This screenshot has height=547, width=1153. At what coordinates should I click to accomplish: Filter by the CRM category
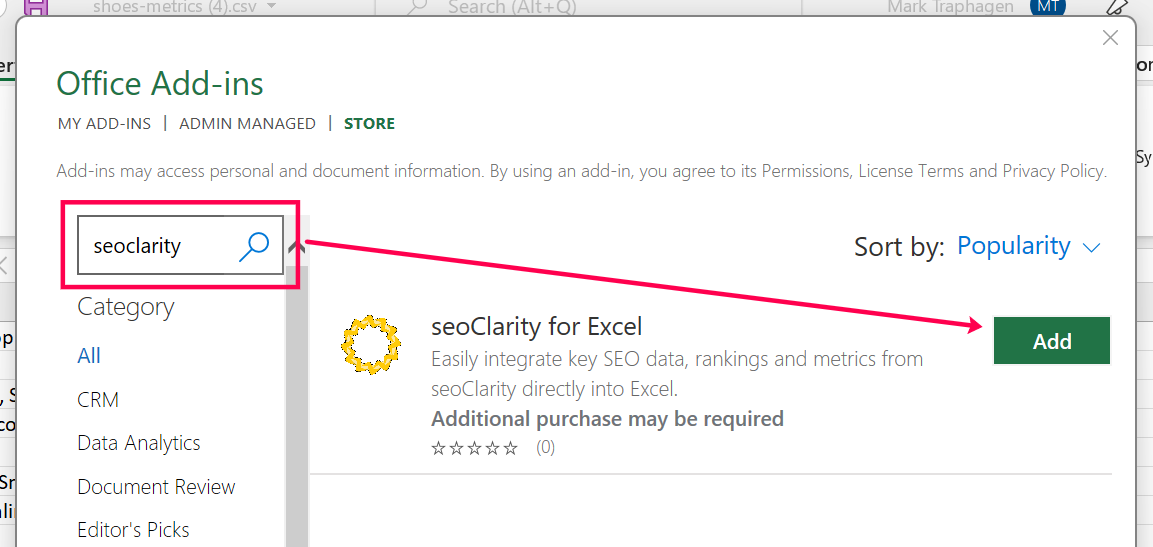(98, 400)
